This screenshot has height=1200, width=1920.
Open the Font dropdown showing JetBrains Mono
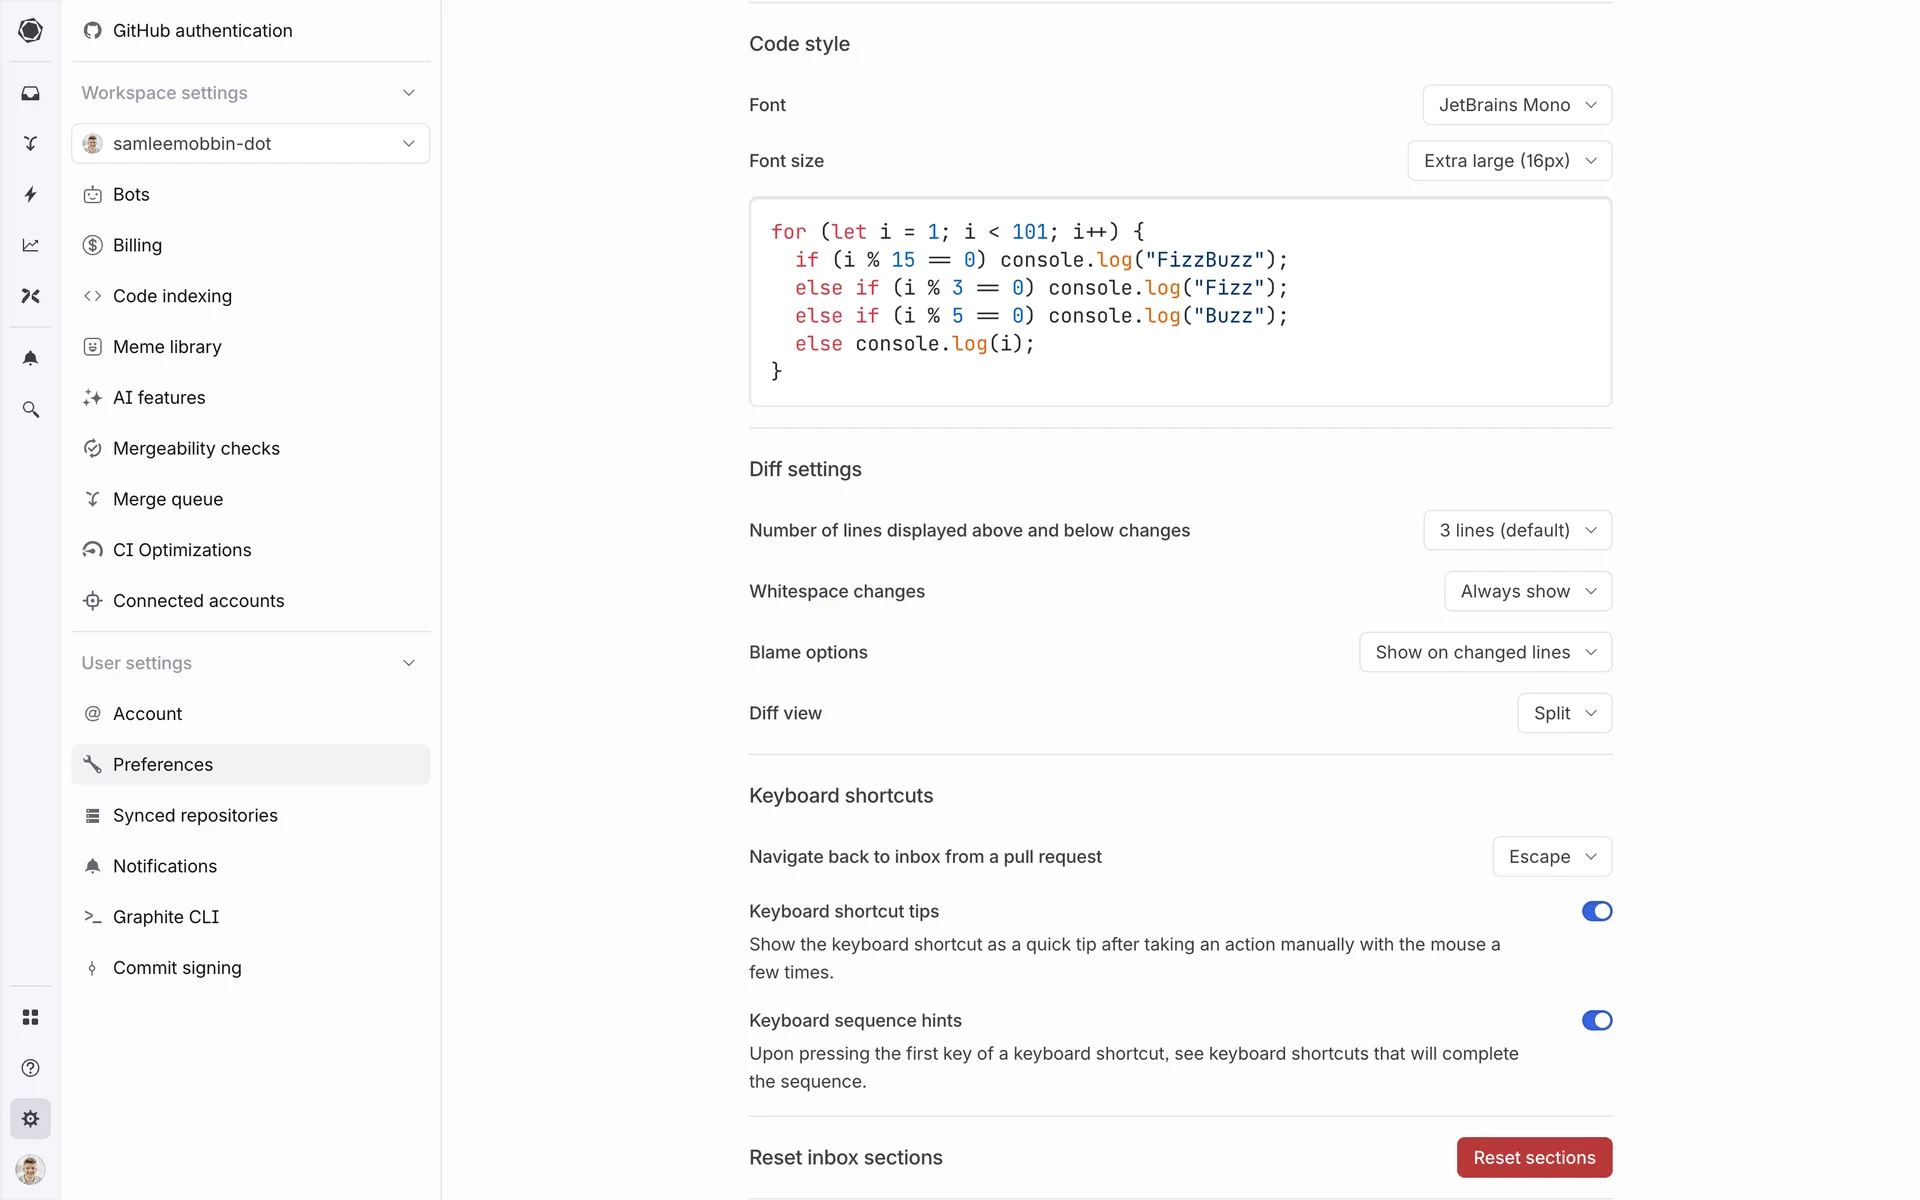click(x=1516, y=105)
